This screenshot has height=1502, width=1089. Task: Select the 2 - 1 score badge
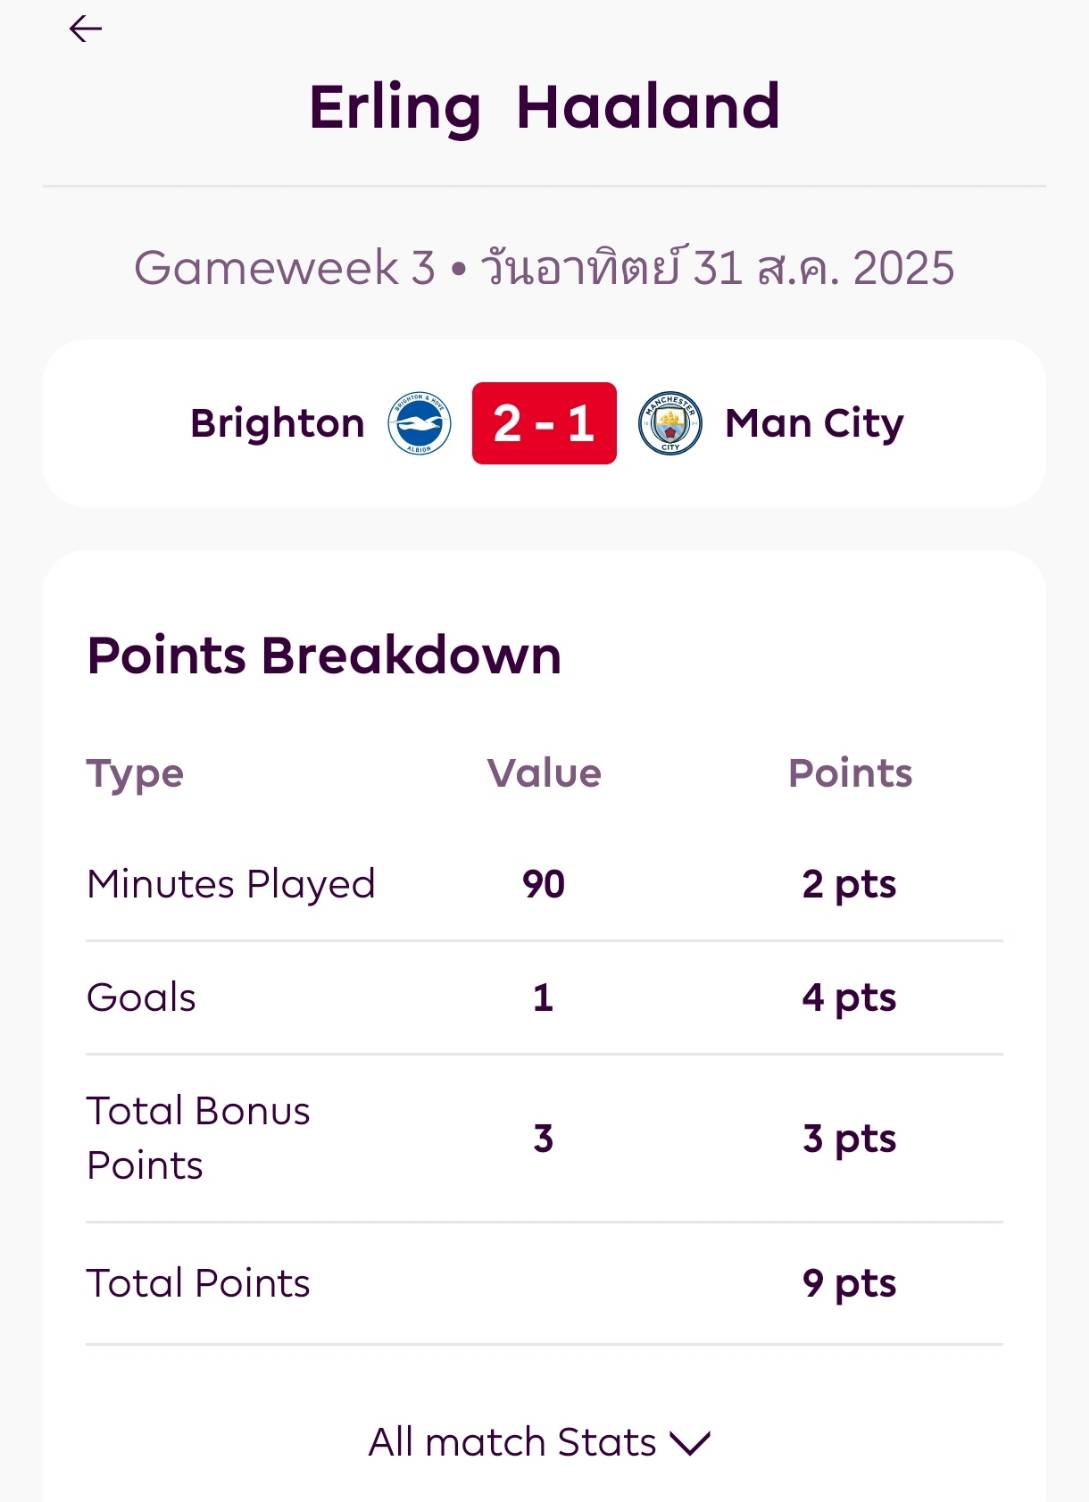(544, 423)
